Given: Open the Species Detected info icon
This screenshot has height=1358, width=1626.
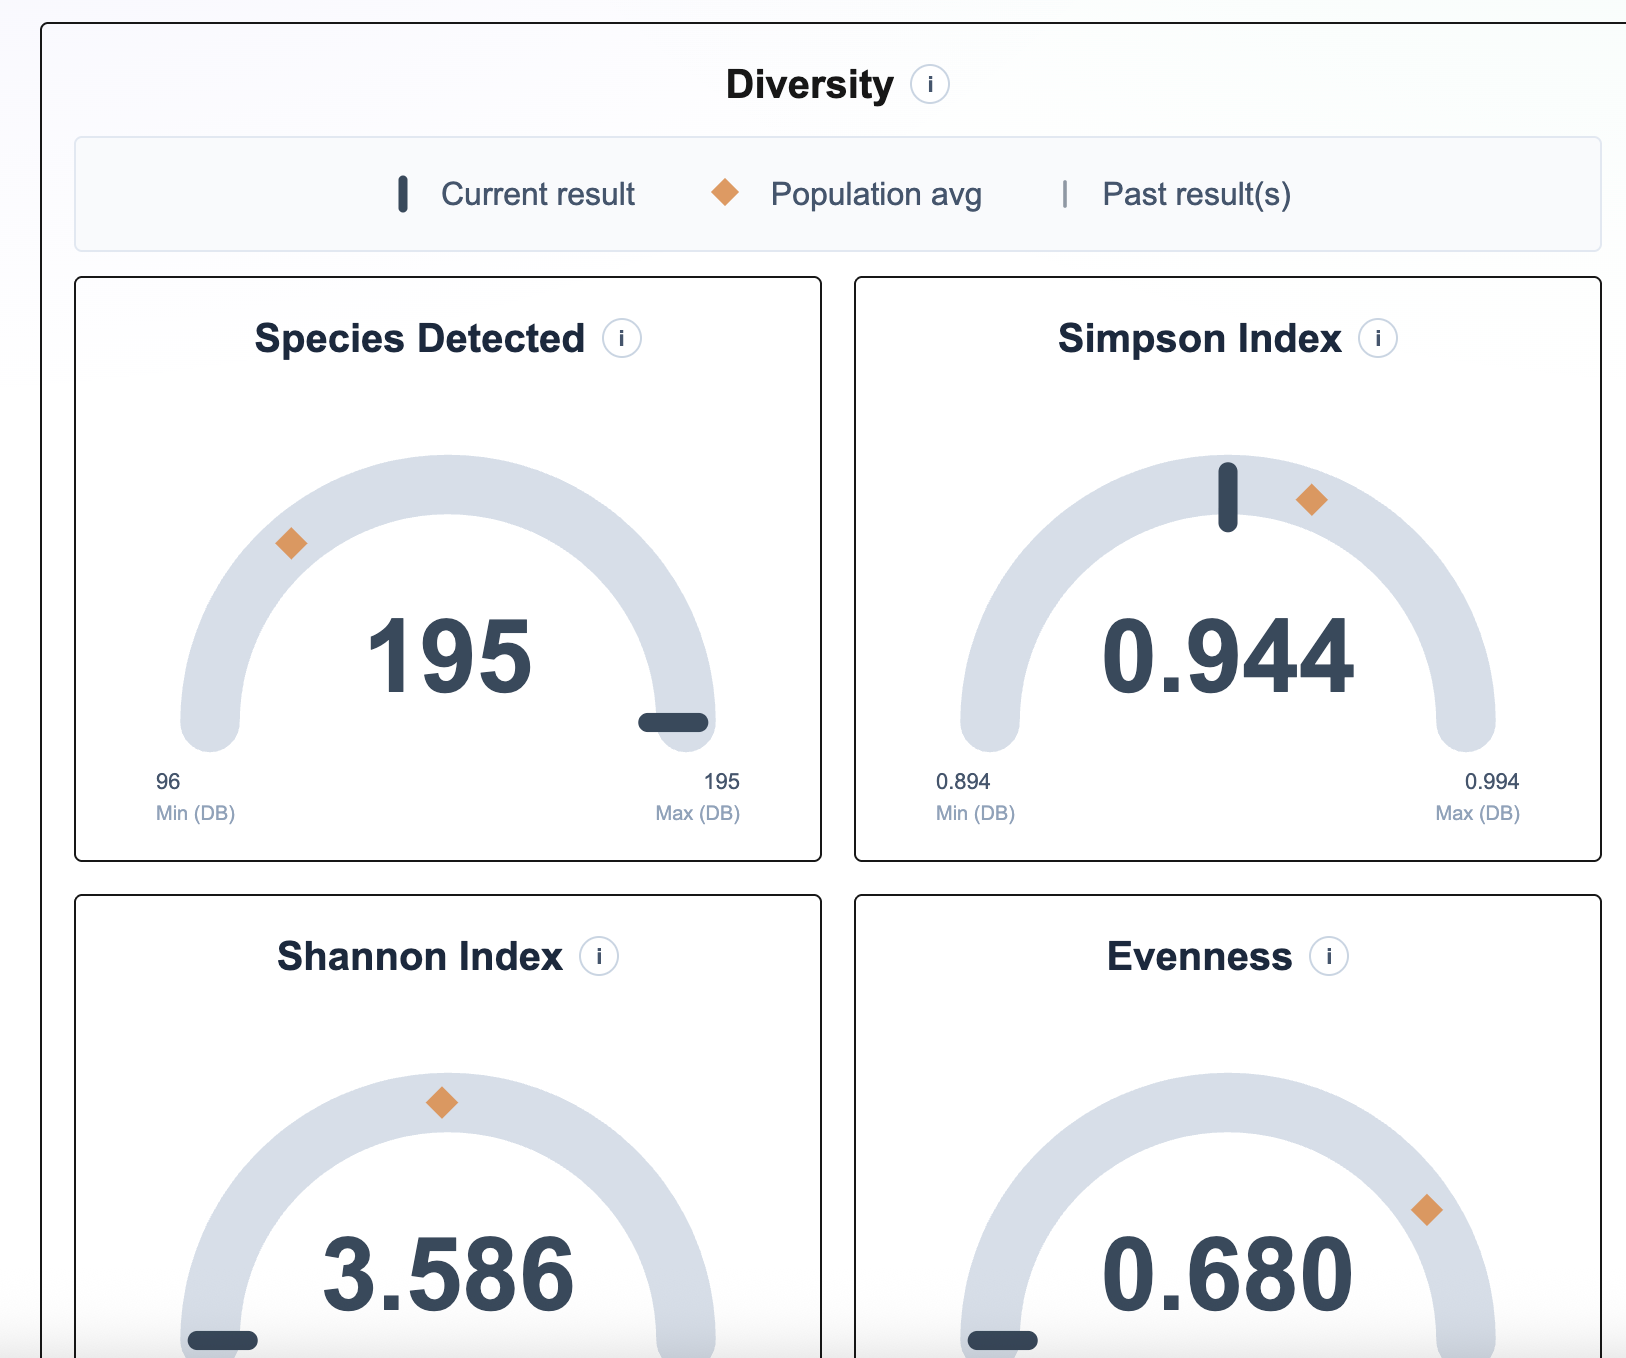Looking at the screenshot, I should 621,339.
